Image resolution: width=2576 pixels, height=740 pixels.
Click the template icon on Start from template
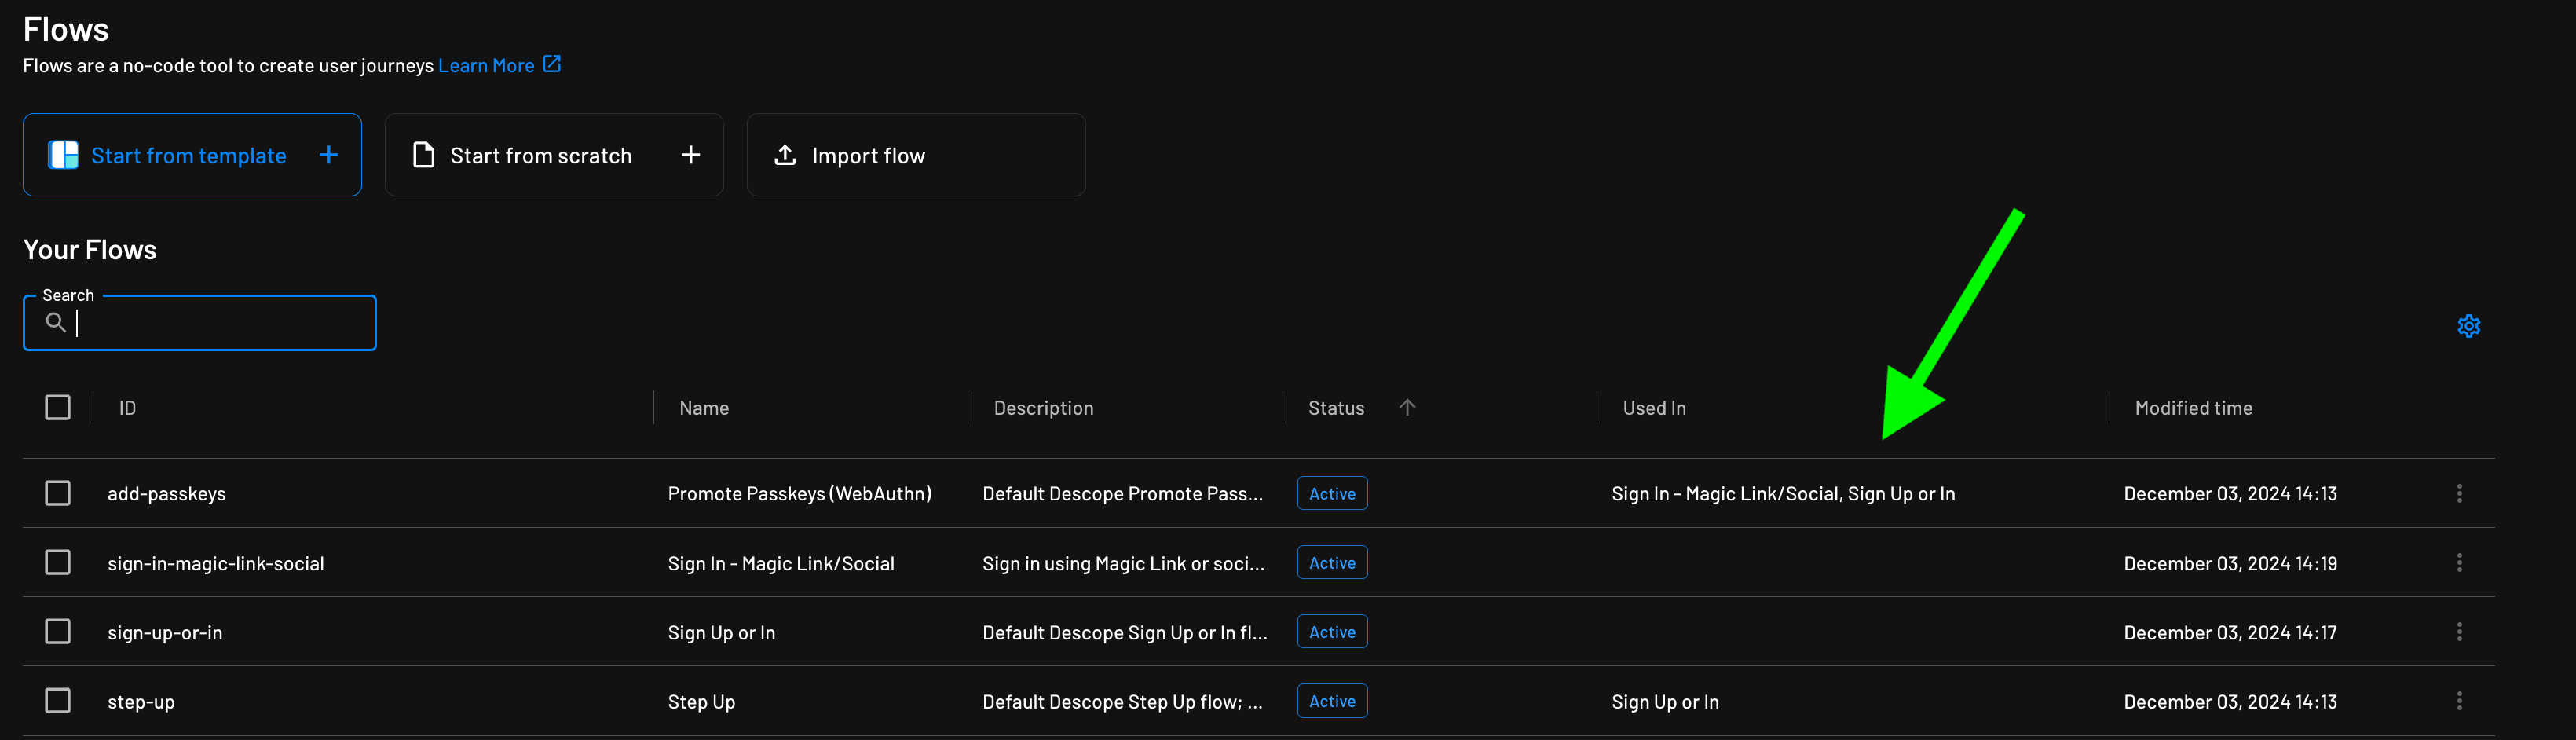pyautogui.click(x=62, y=154)
